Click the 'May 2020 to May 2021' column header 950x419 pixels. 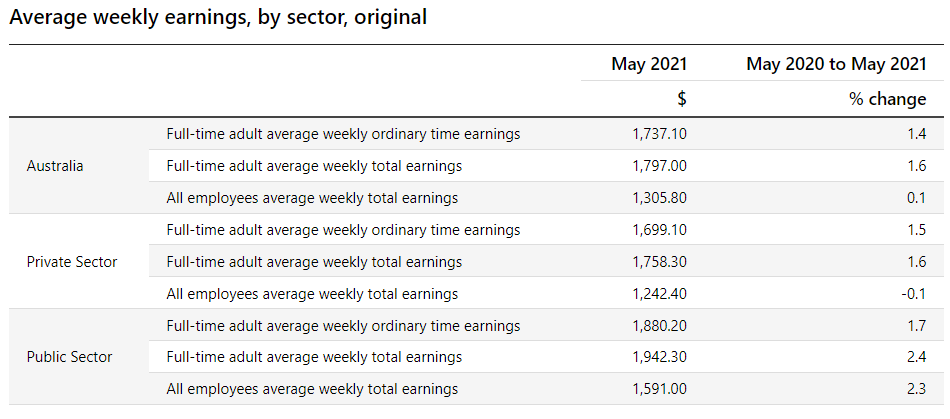click(836, 64)
